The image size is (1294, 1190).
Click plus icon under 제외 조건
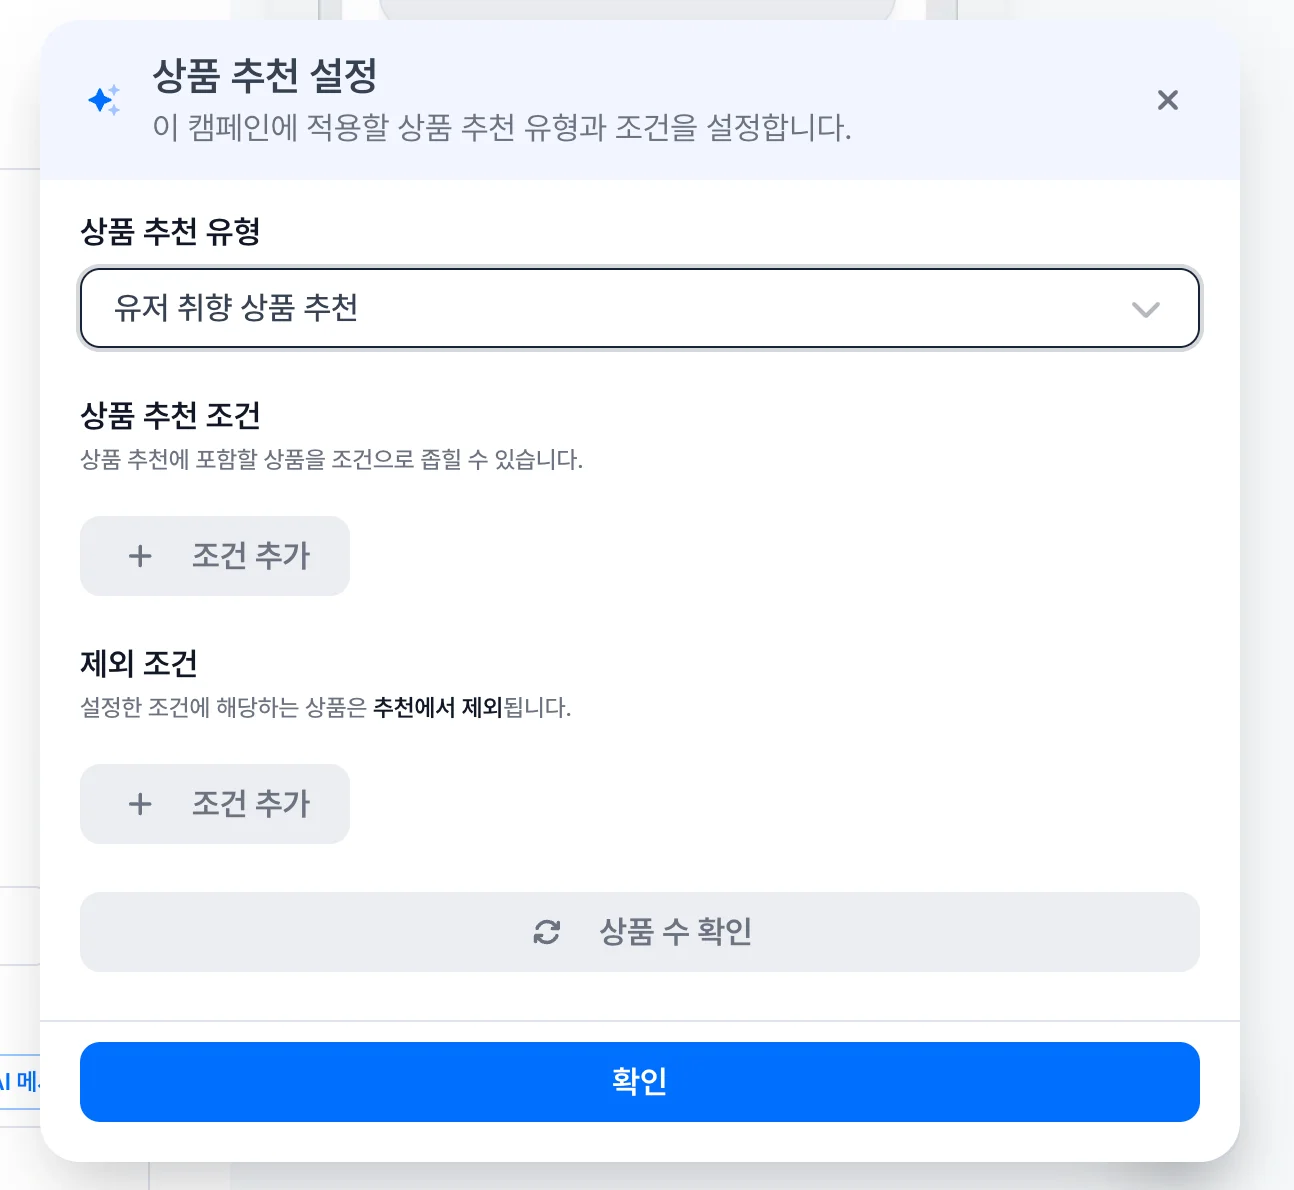(x=140, y=804)
